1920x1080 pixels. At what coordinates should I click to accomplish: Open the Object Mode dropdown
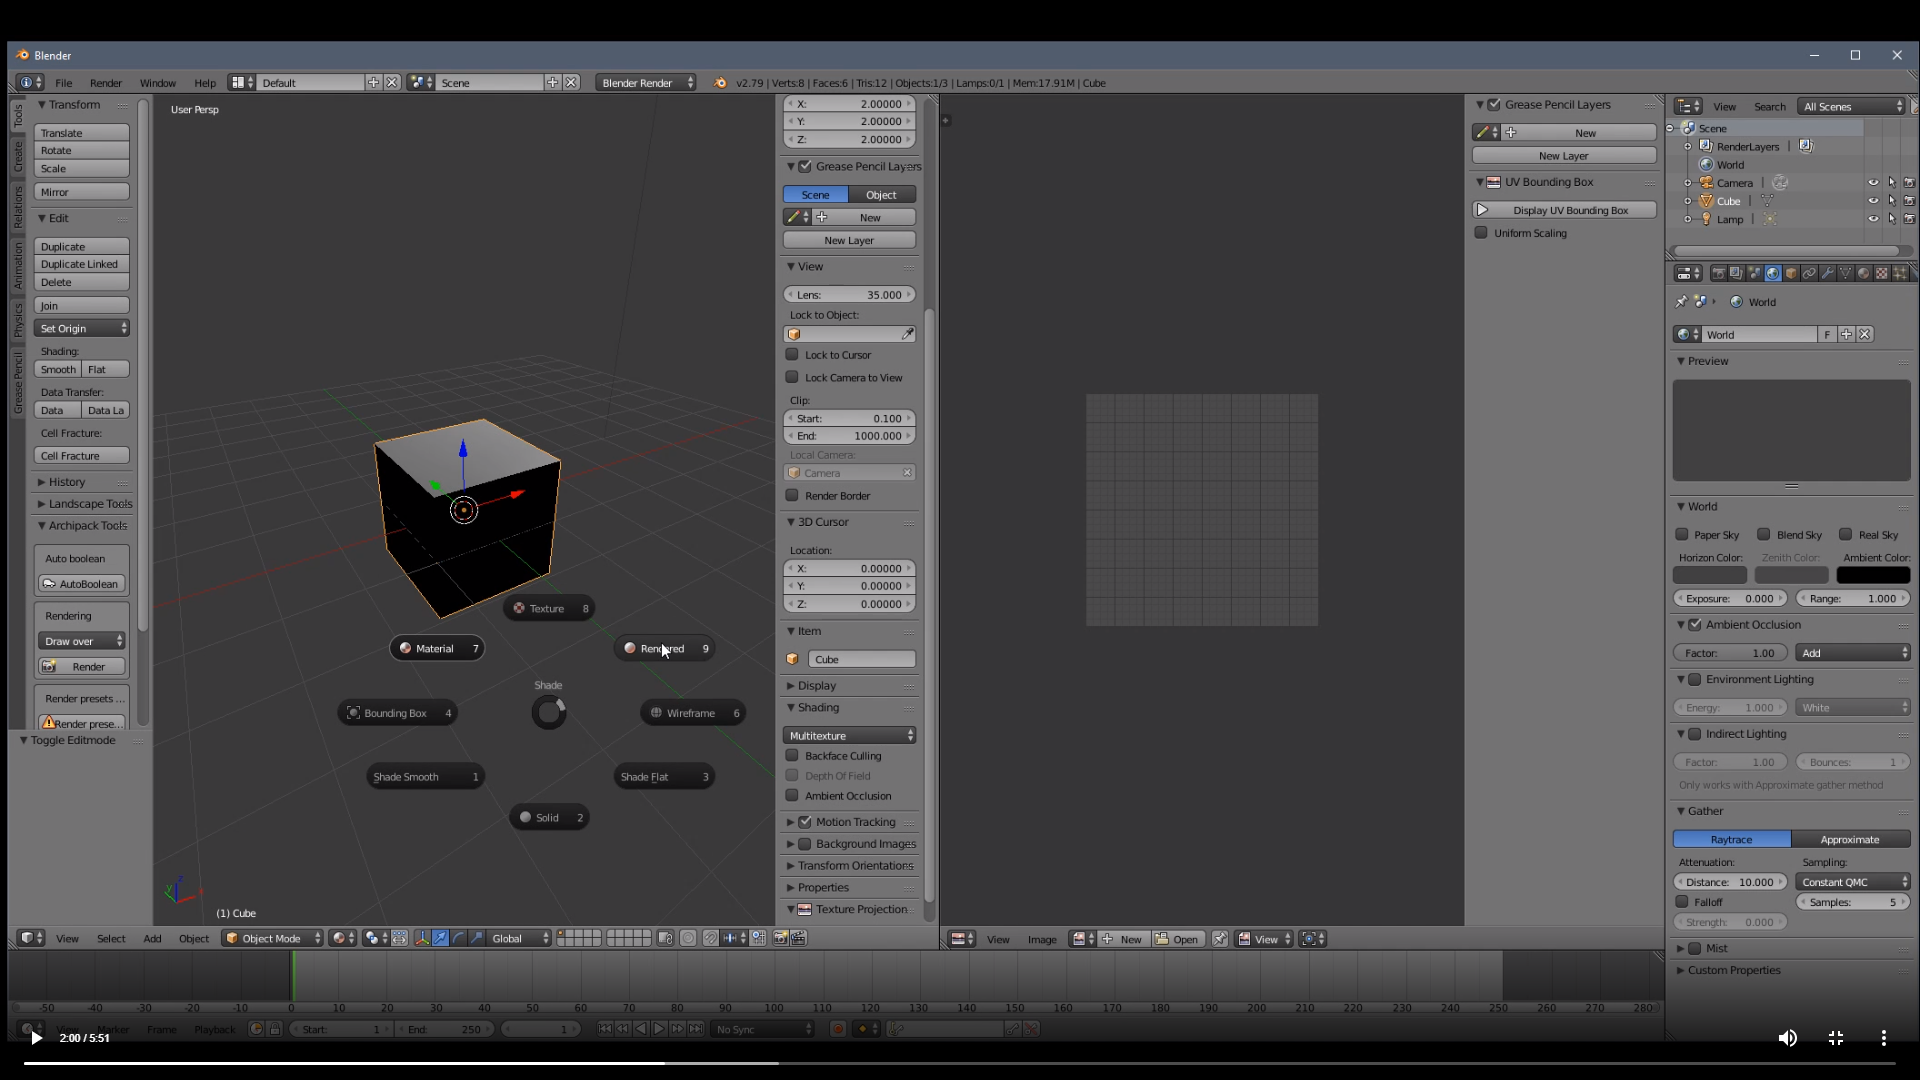(272, 938)
